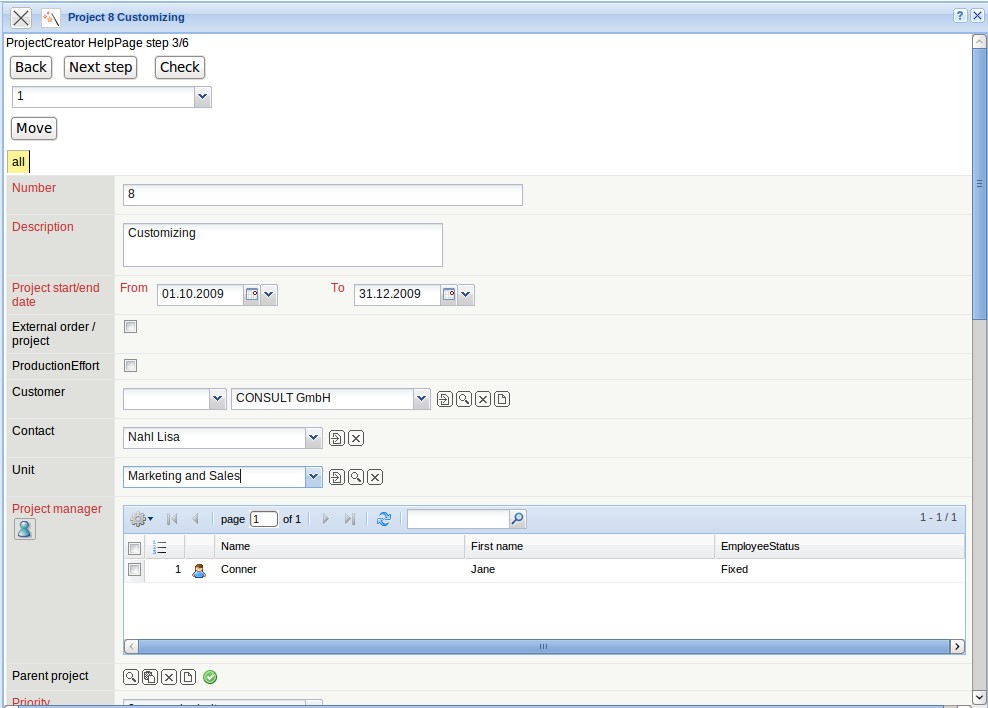Click into the Description text area

[282, 245]
